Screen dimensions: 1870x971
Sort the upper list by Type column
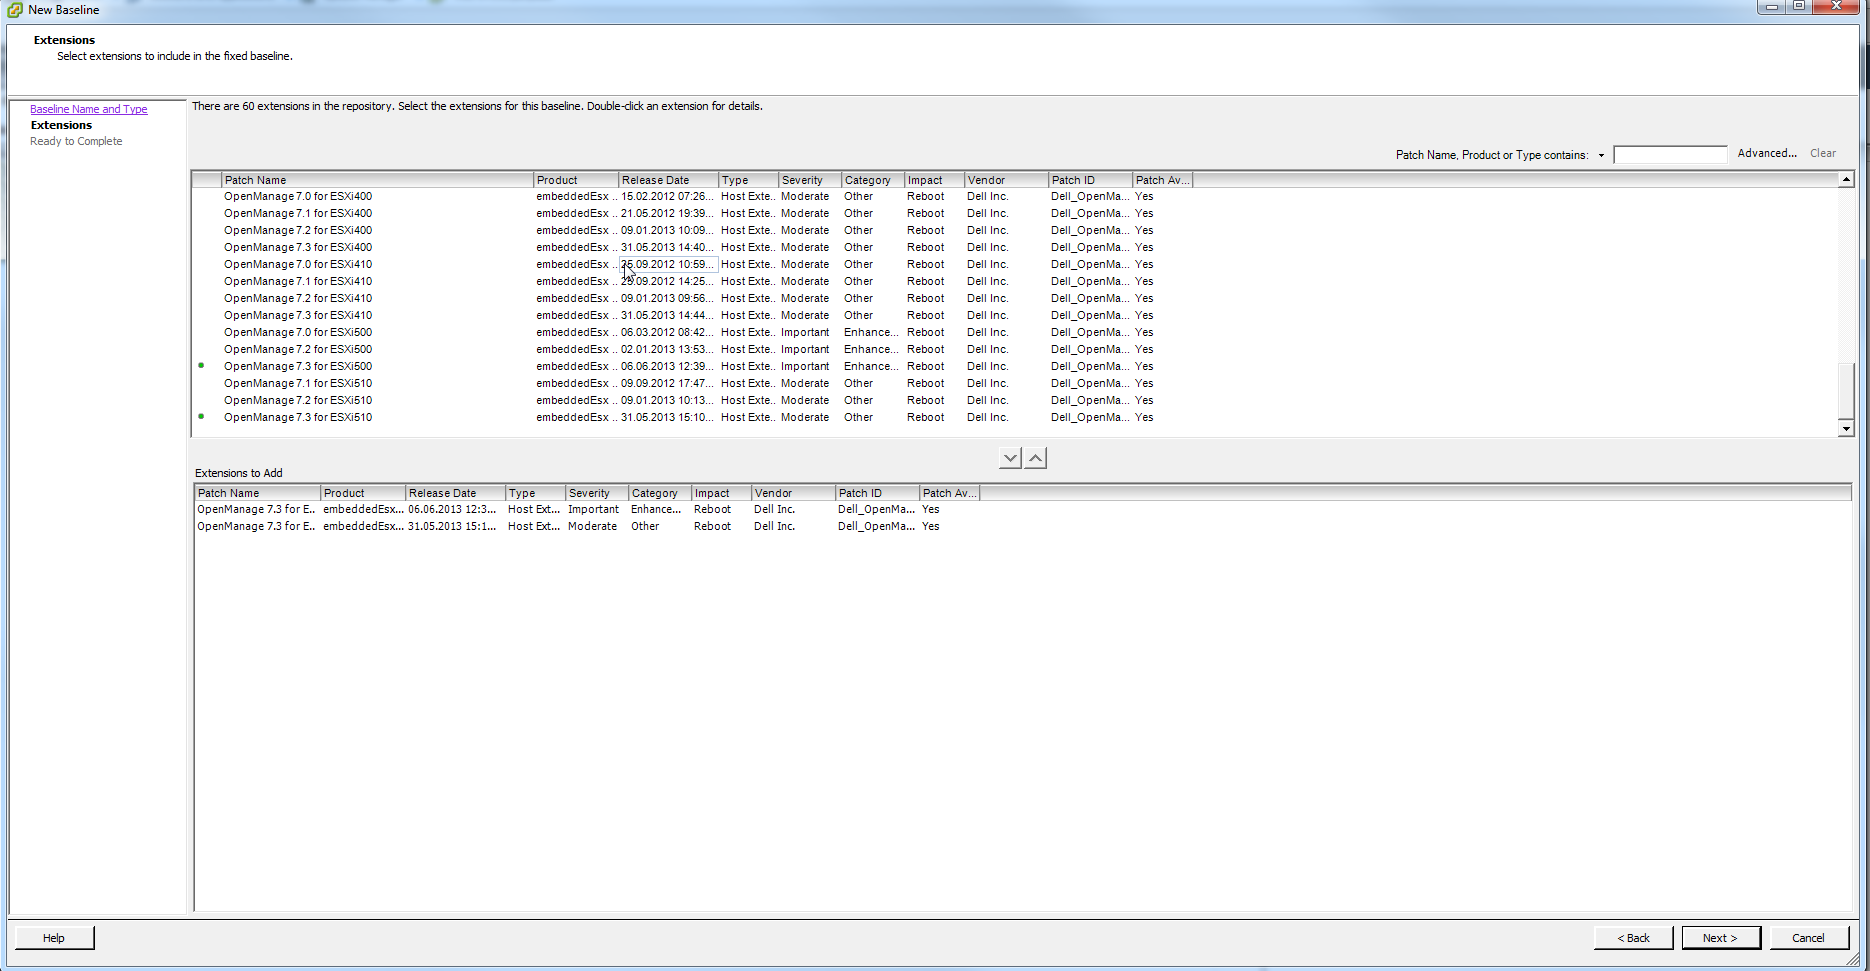(748, 180)
